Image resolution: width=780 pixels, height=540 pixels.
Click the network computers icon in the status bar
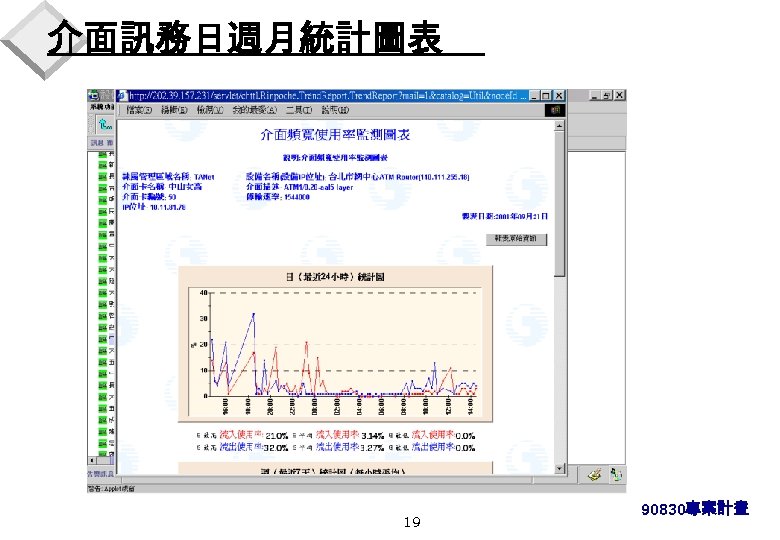616,475
